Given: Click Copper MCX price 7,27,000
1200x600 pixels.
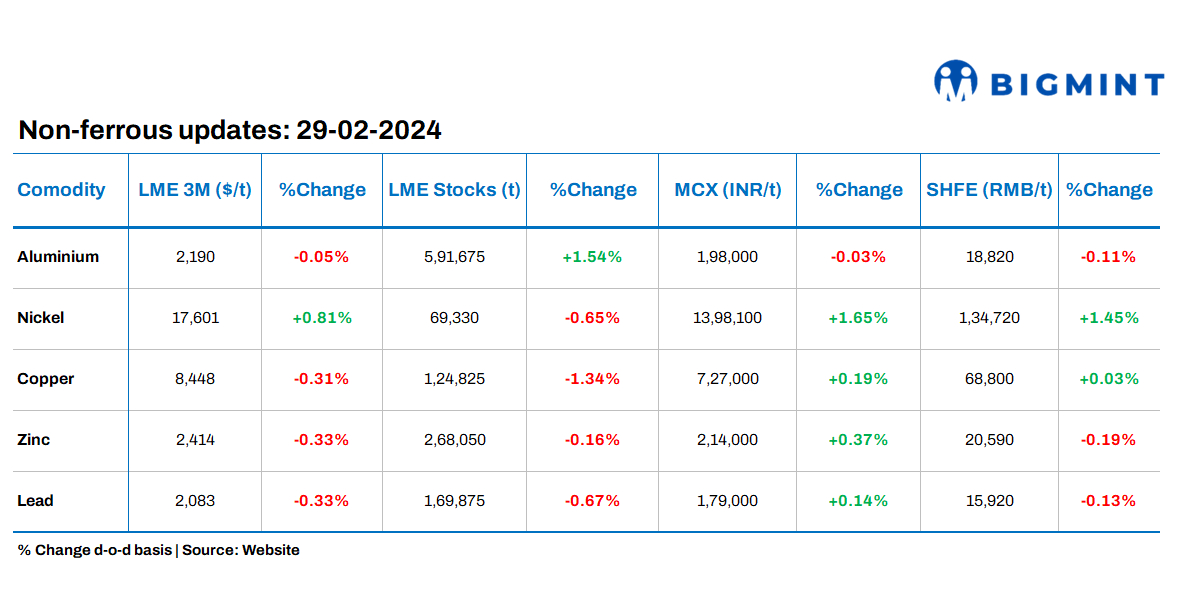Looking at the screenshot, I should coord(727,379).
